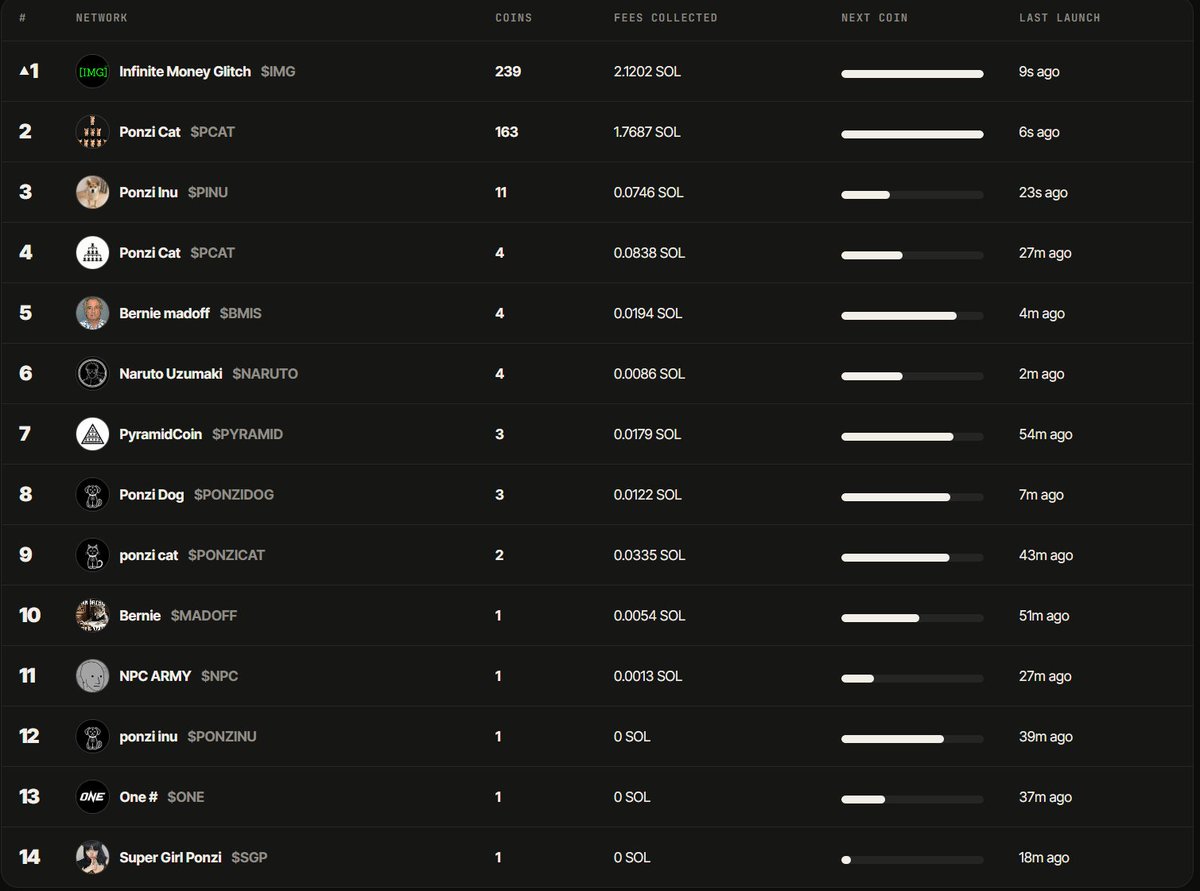Open the Bernie madoff network name
The image size is (1200, 891).
pyautogui.click(x=164, y=313)
